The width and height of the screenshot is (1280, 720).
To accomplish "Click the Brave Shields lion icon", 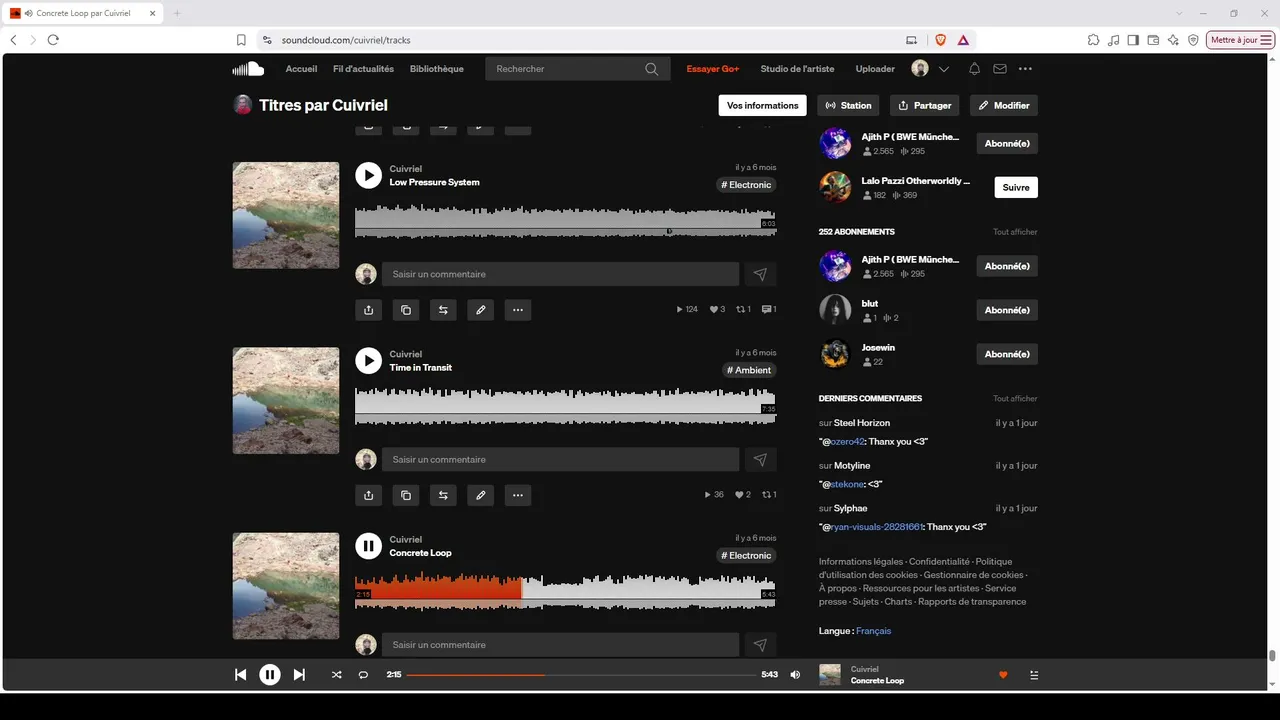I will click(x=940, y=40).
